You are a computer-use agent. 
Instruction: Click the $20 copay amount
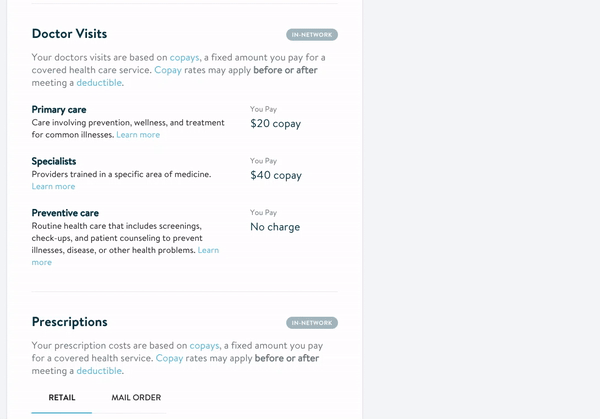[x=276, y=124]
